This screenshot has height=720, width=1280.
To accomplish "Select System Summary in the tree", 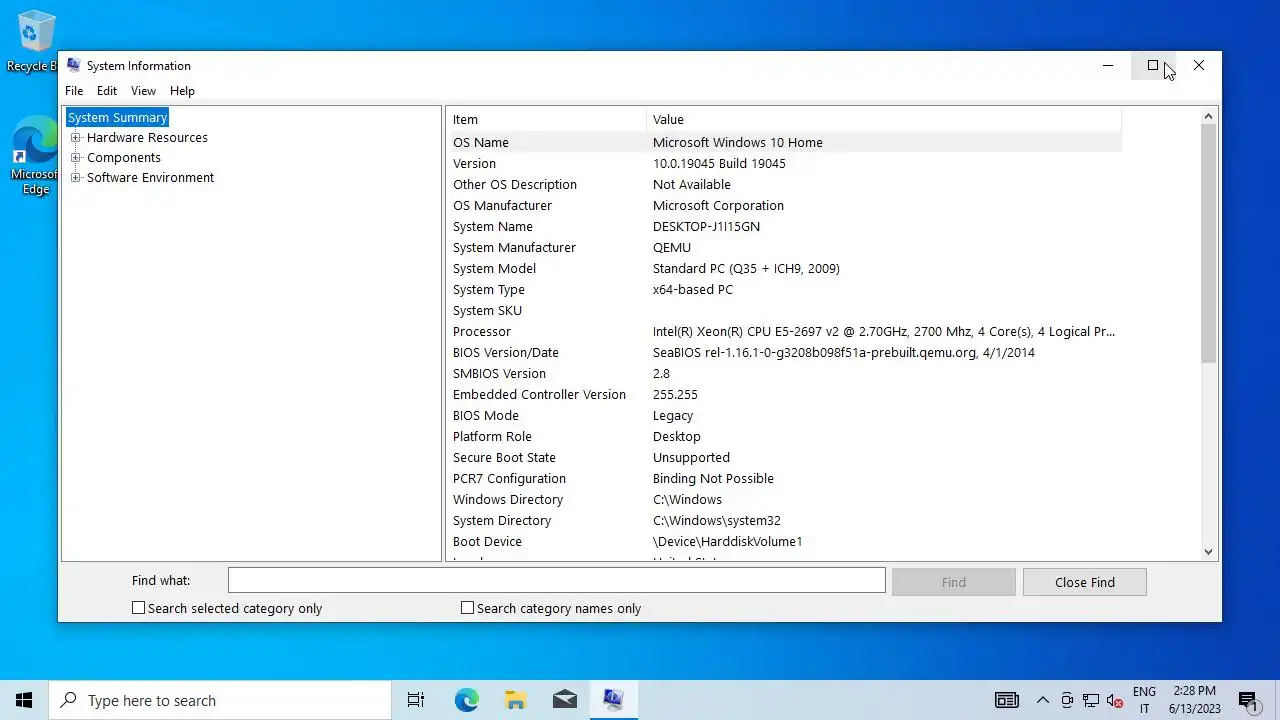I will click(117, 118).
